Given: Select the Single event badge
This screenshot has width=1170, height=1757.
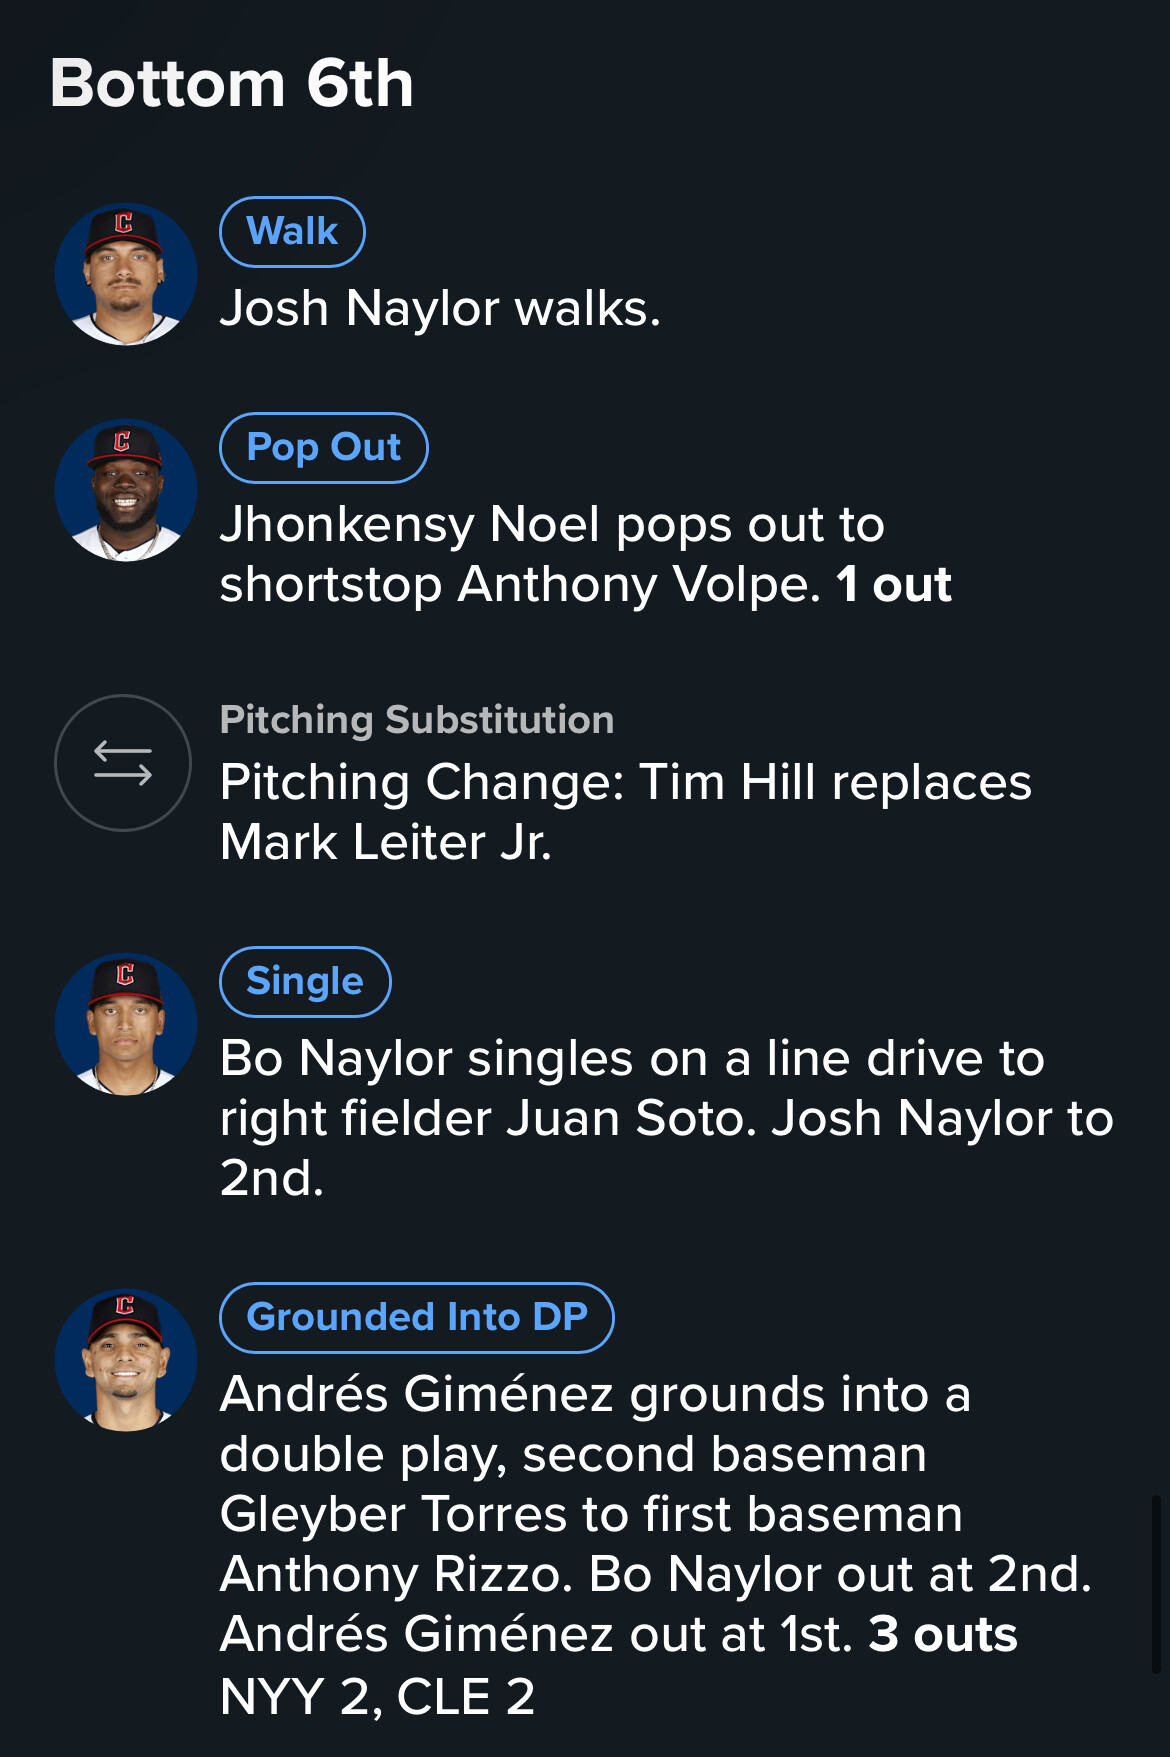Looking at the screenshot, I should point(305,982).
